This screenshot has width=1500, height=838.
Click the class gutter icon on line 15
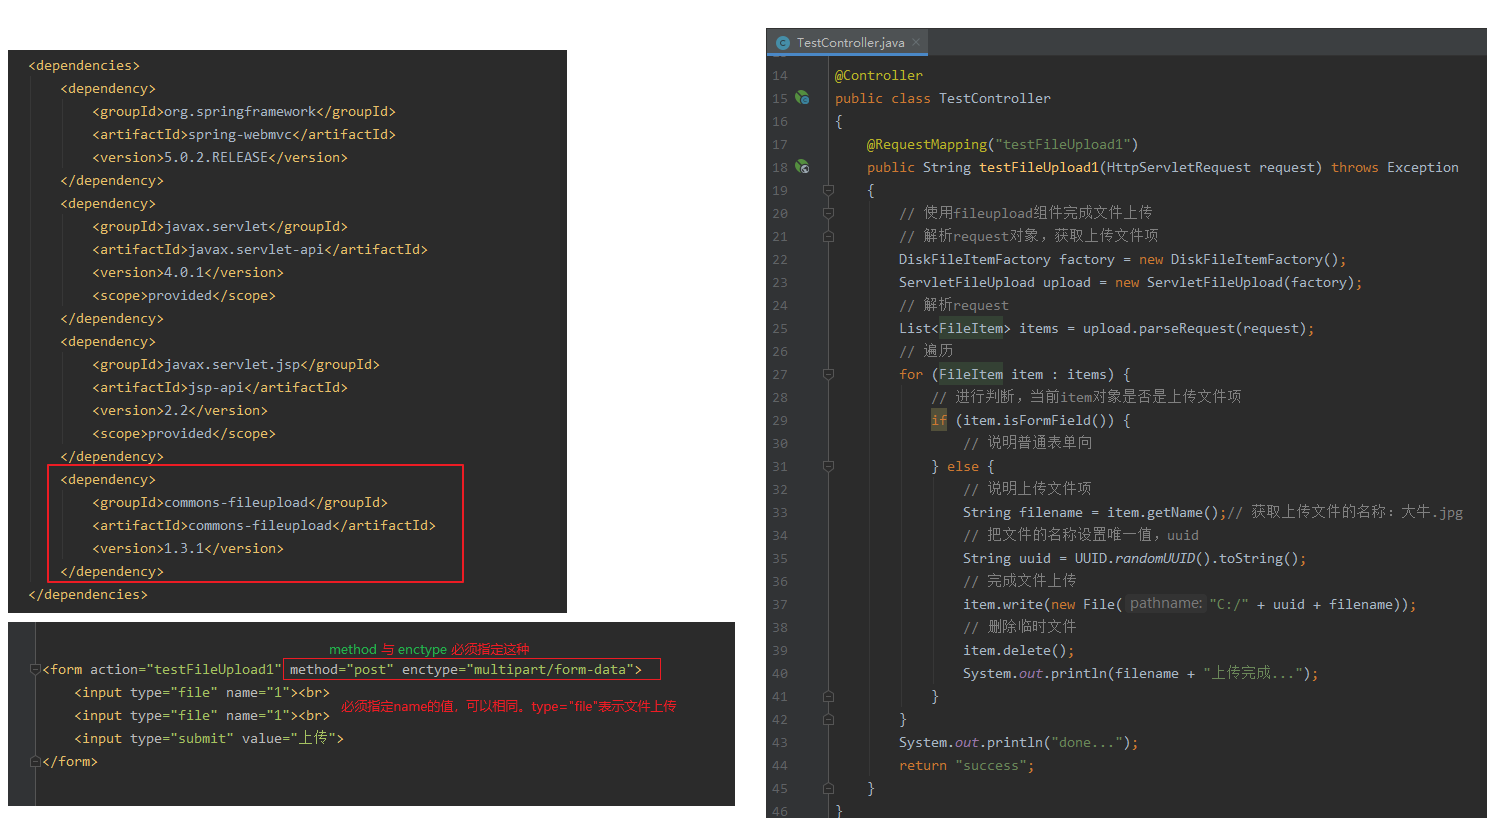pos(802,98)
